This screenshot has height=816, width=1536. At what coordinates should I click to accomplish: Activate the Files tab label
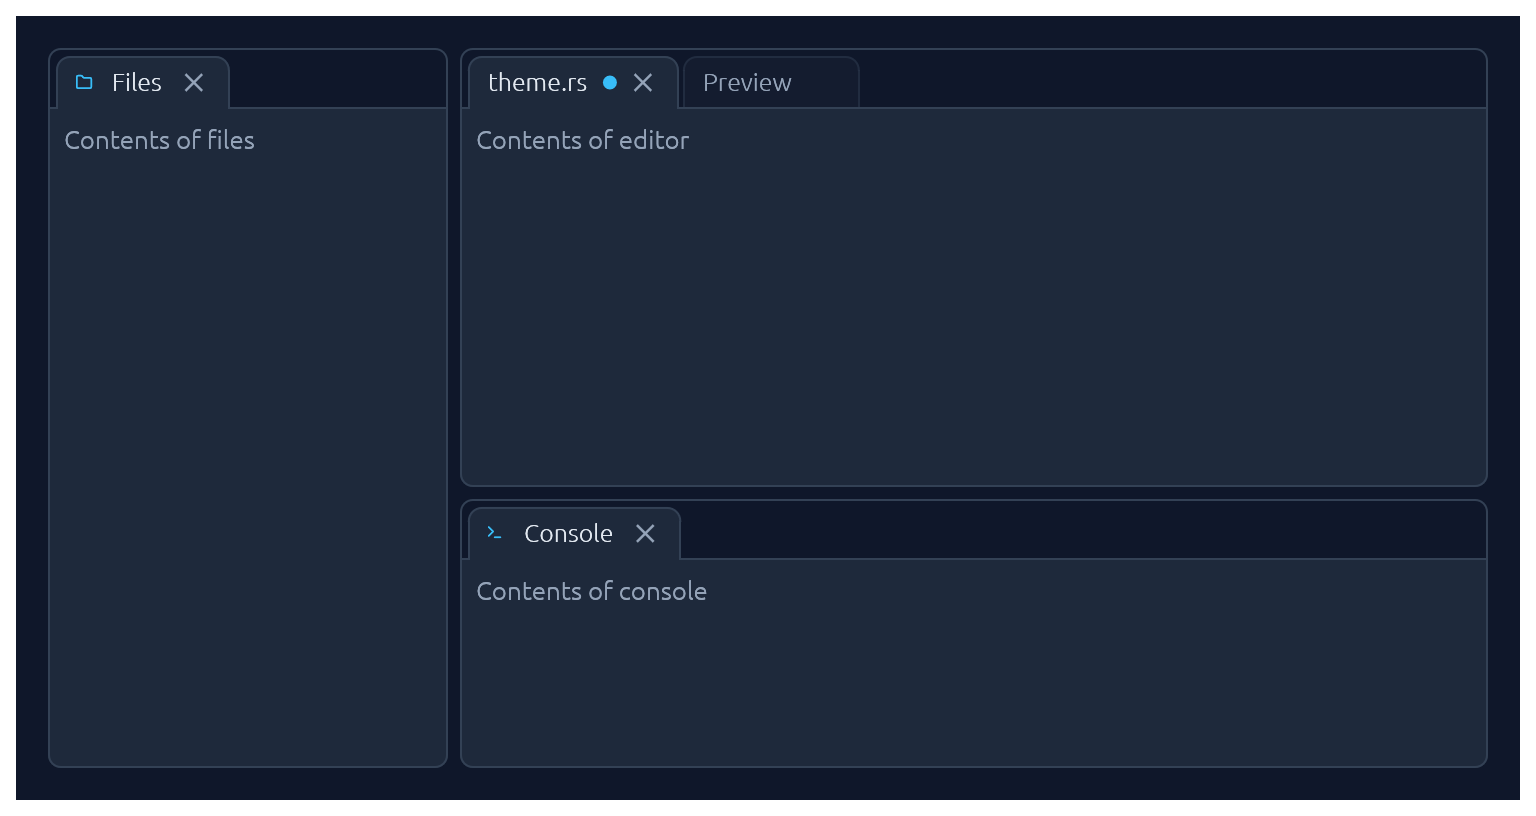coord(137,82)
